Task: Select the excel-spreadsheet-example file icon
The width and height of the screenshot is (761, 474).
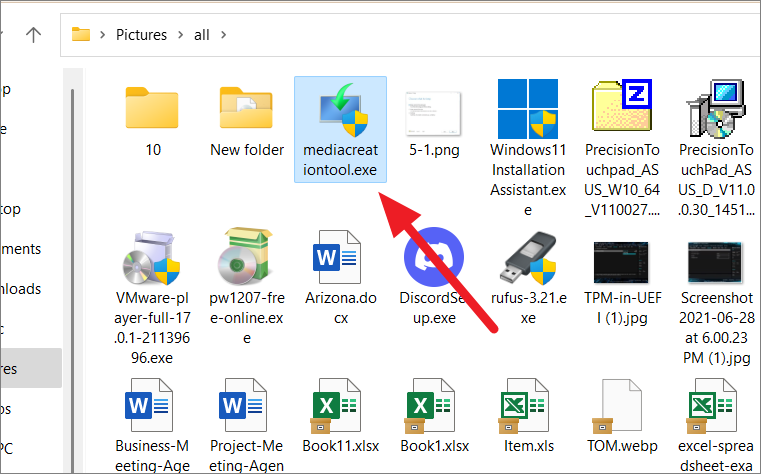Action: point(712,407)
